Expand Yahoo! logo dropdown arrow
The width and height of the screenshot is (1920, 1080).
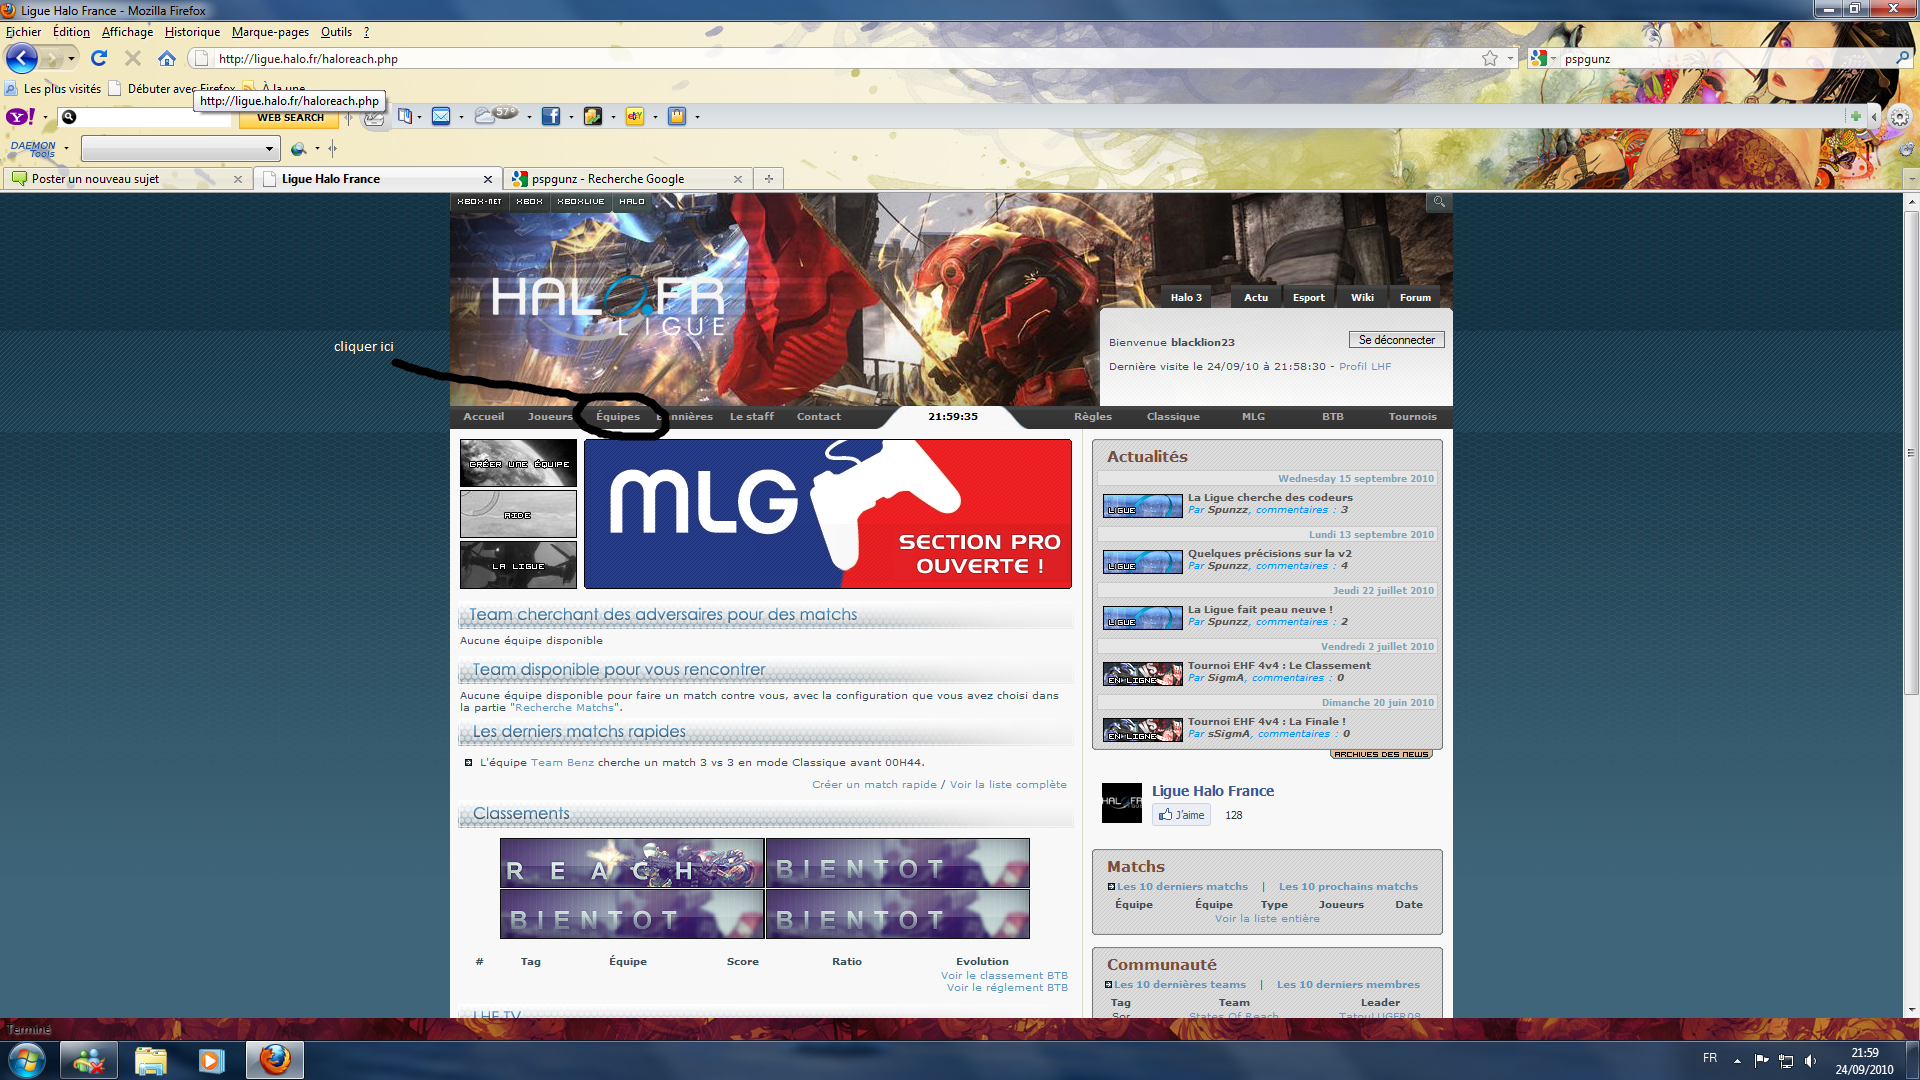[x=46, y=117]
